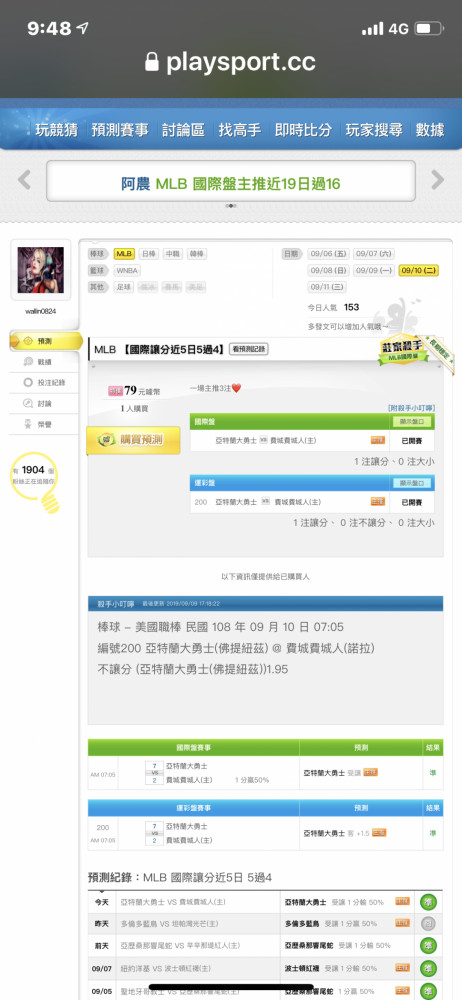Open the 附殺手小叮嚀 link
Screen dimensions: 462x1000
(x=411, y=407)
